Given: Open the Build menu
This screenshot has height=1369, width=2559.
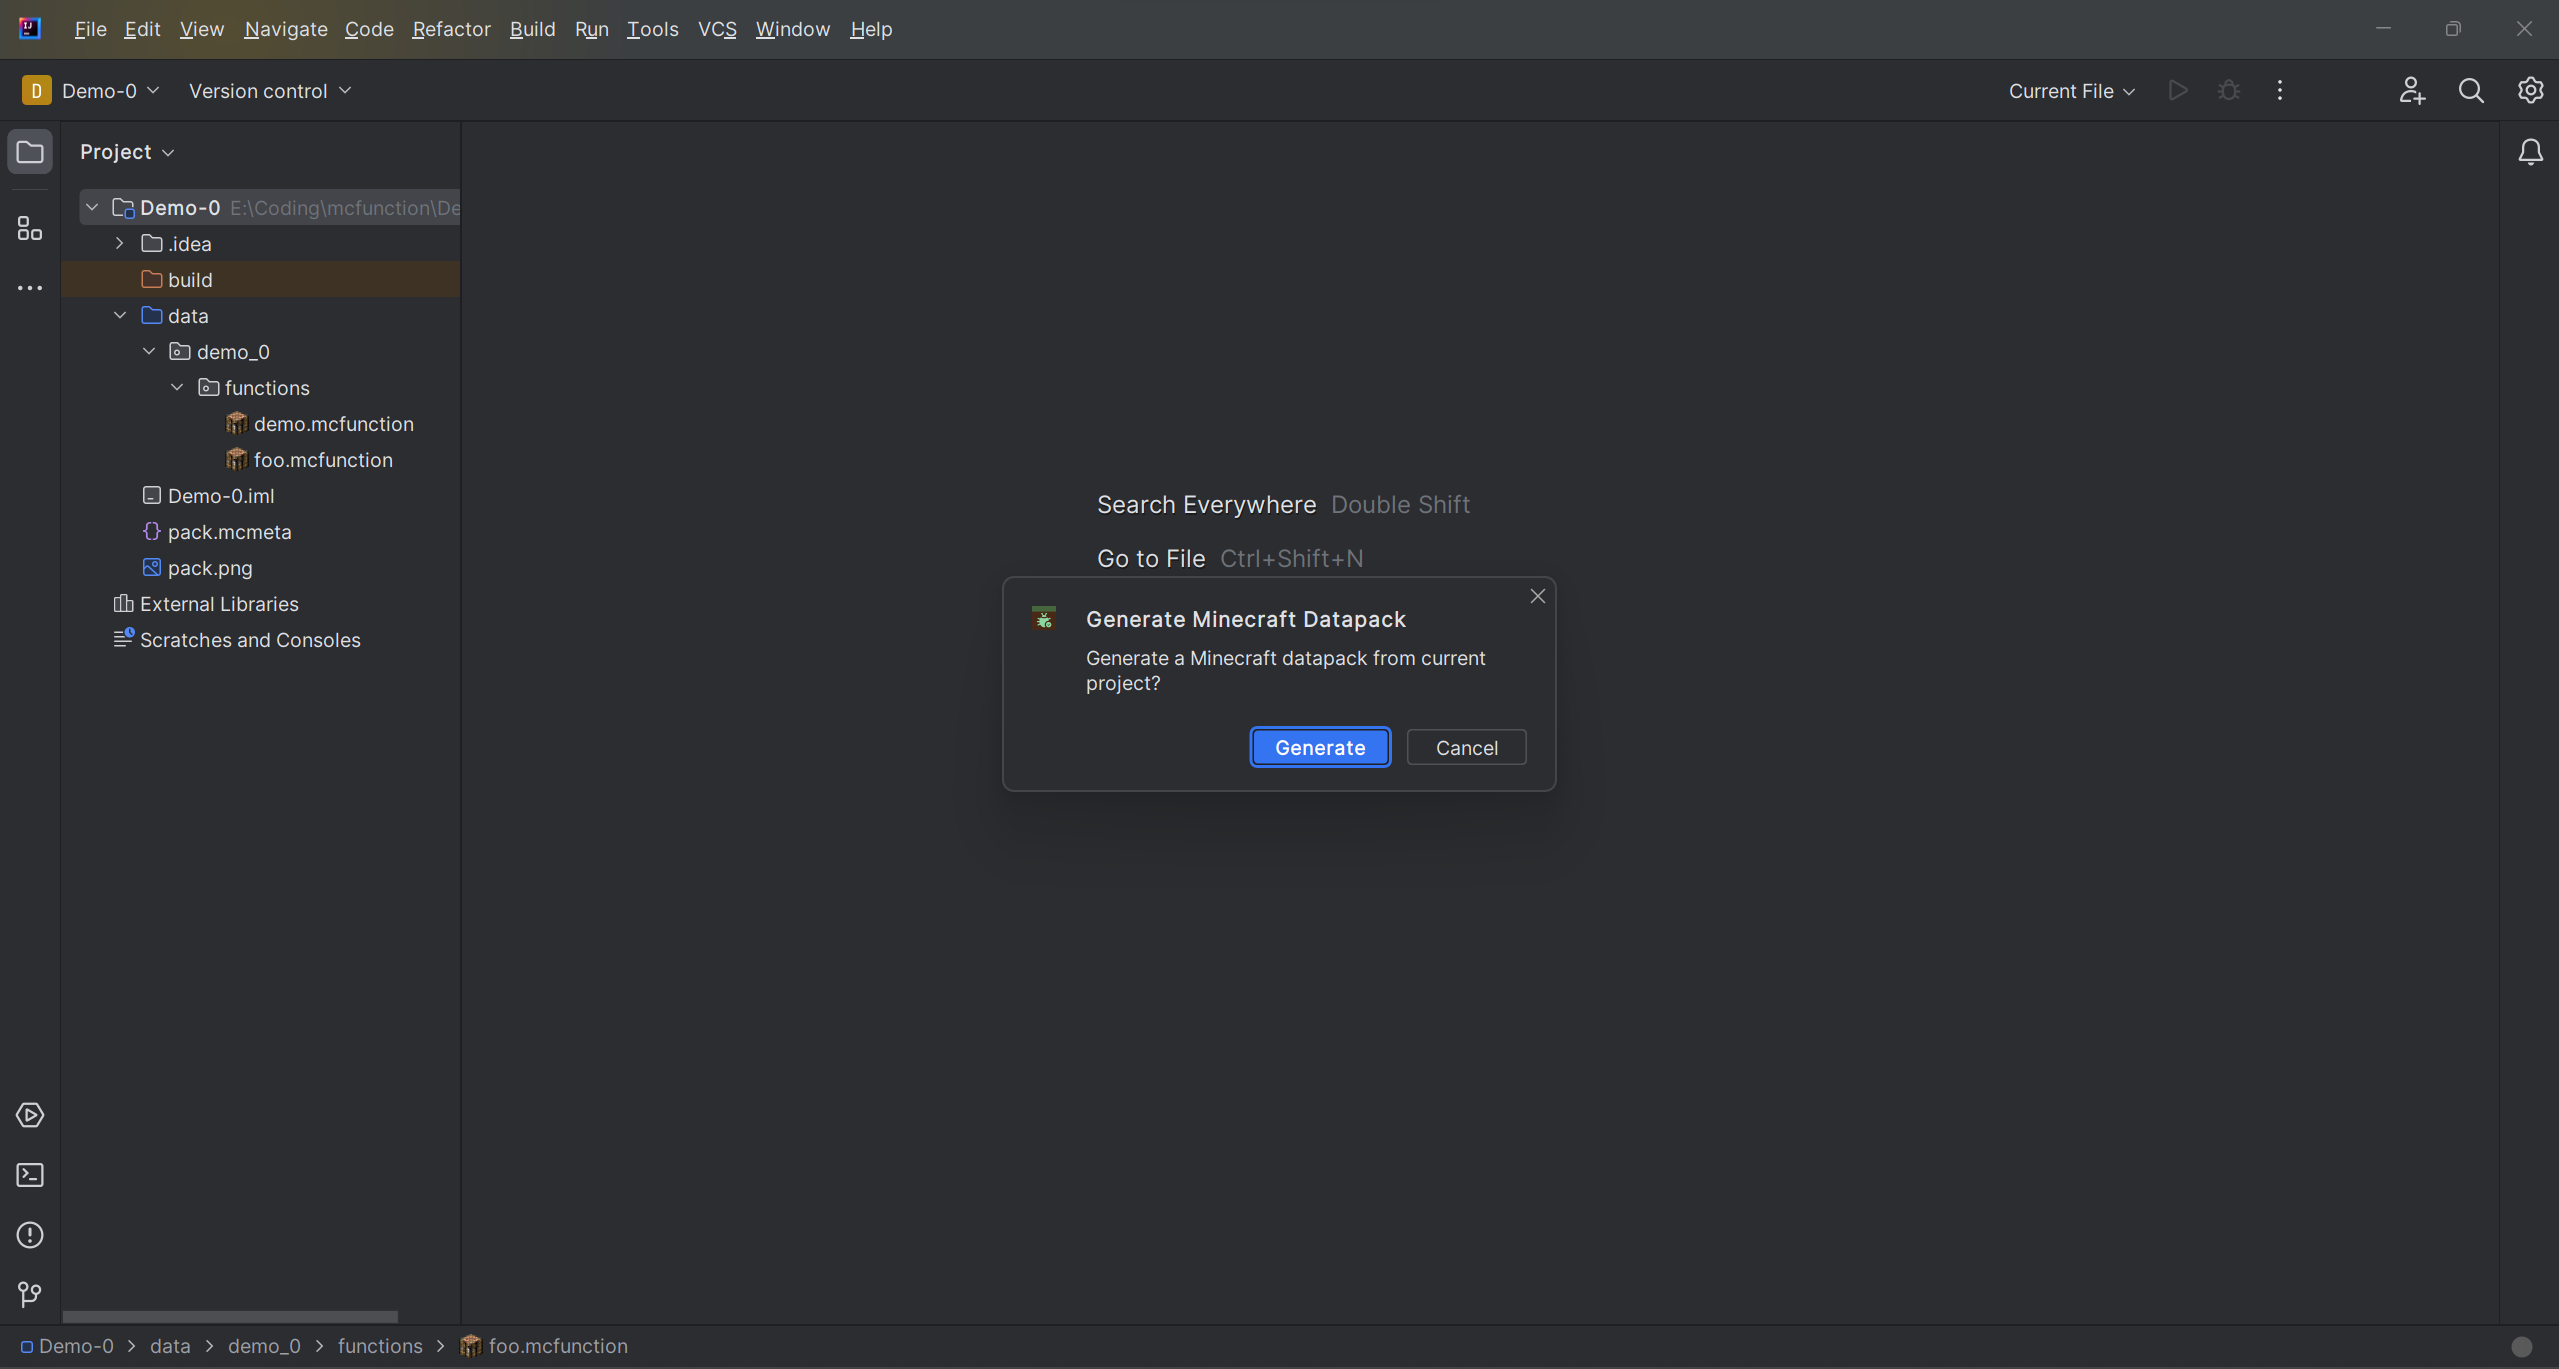Looking at the screenshot, I should coord(531,27).
